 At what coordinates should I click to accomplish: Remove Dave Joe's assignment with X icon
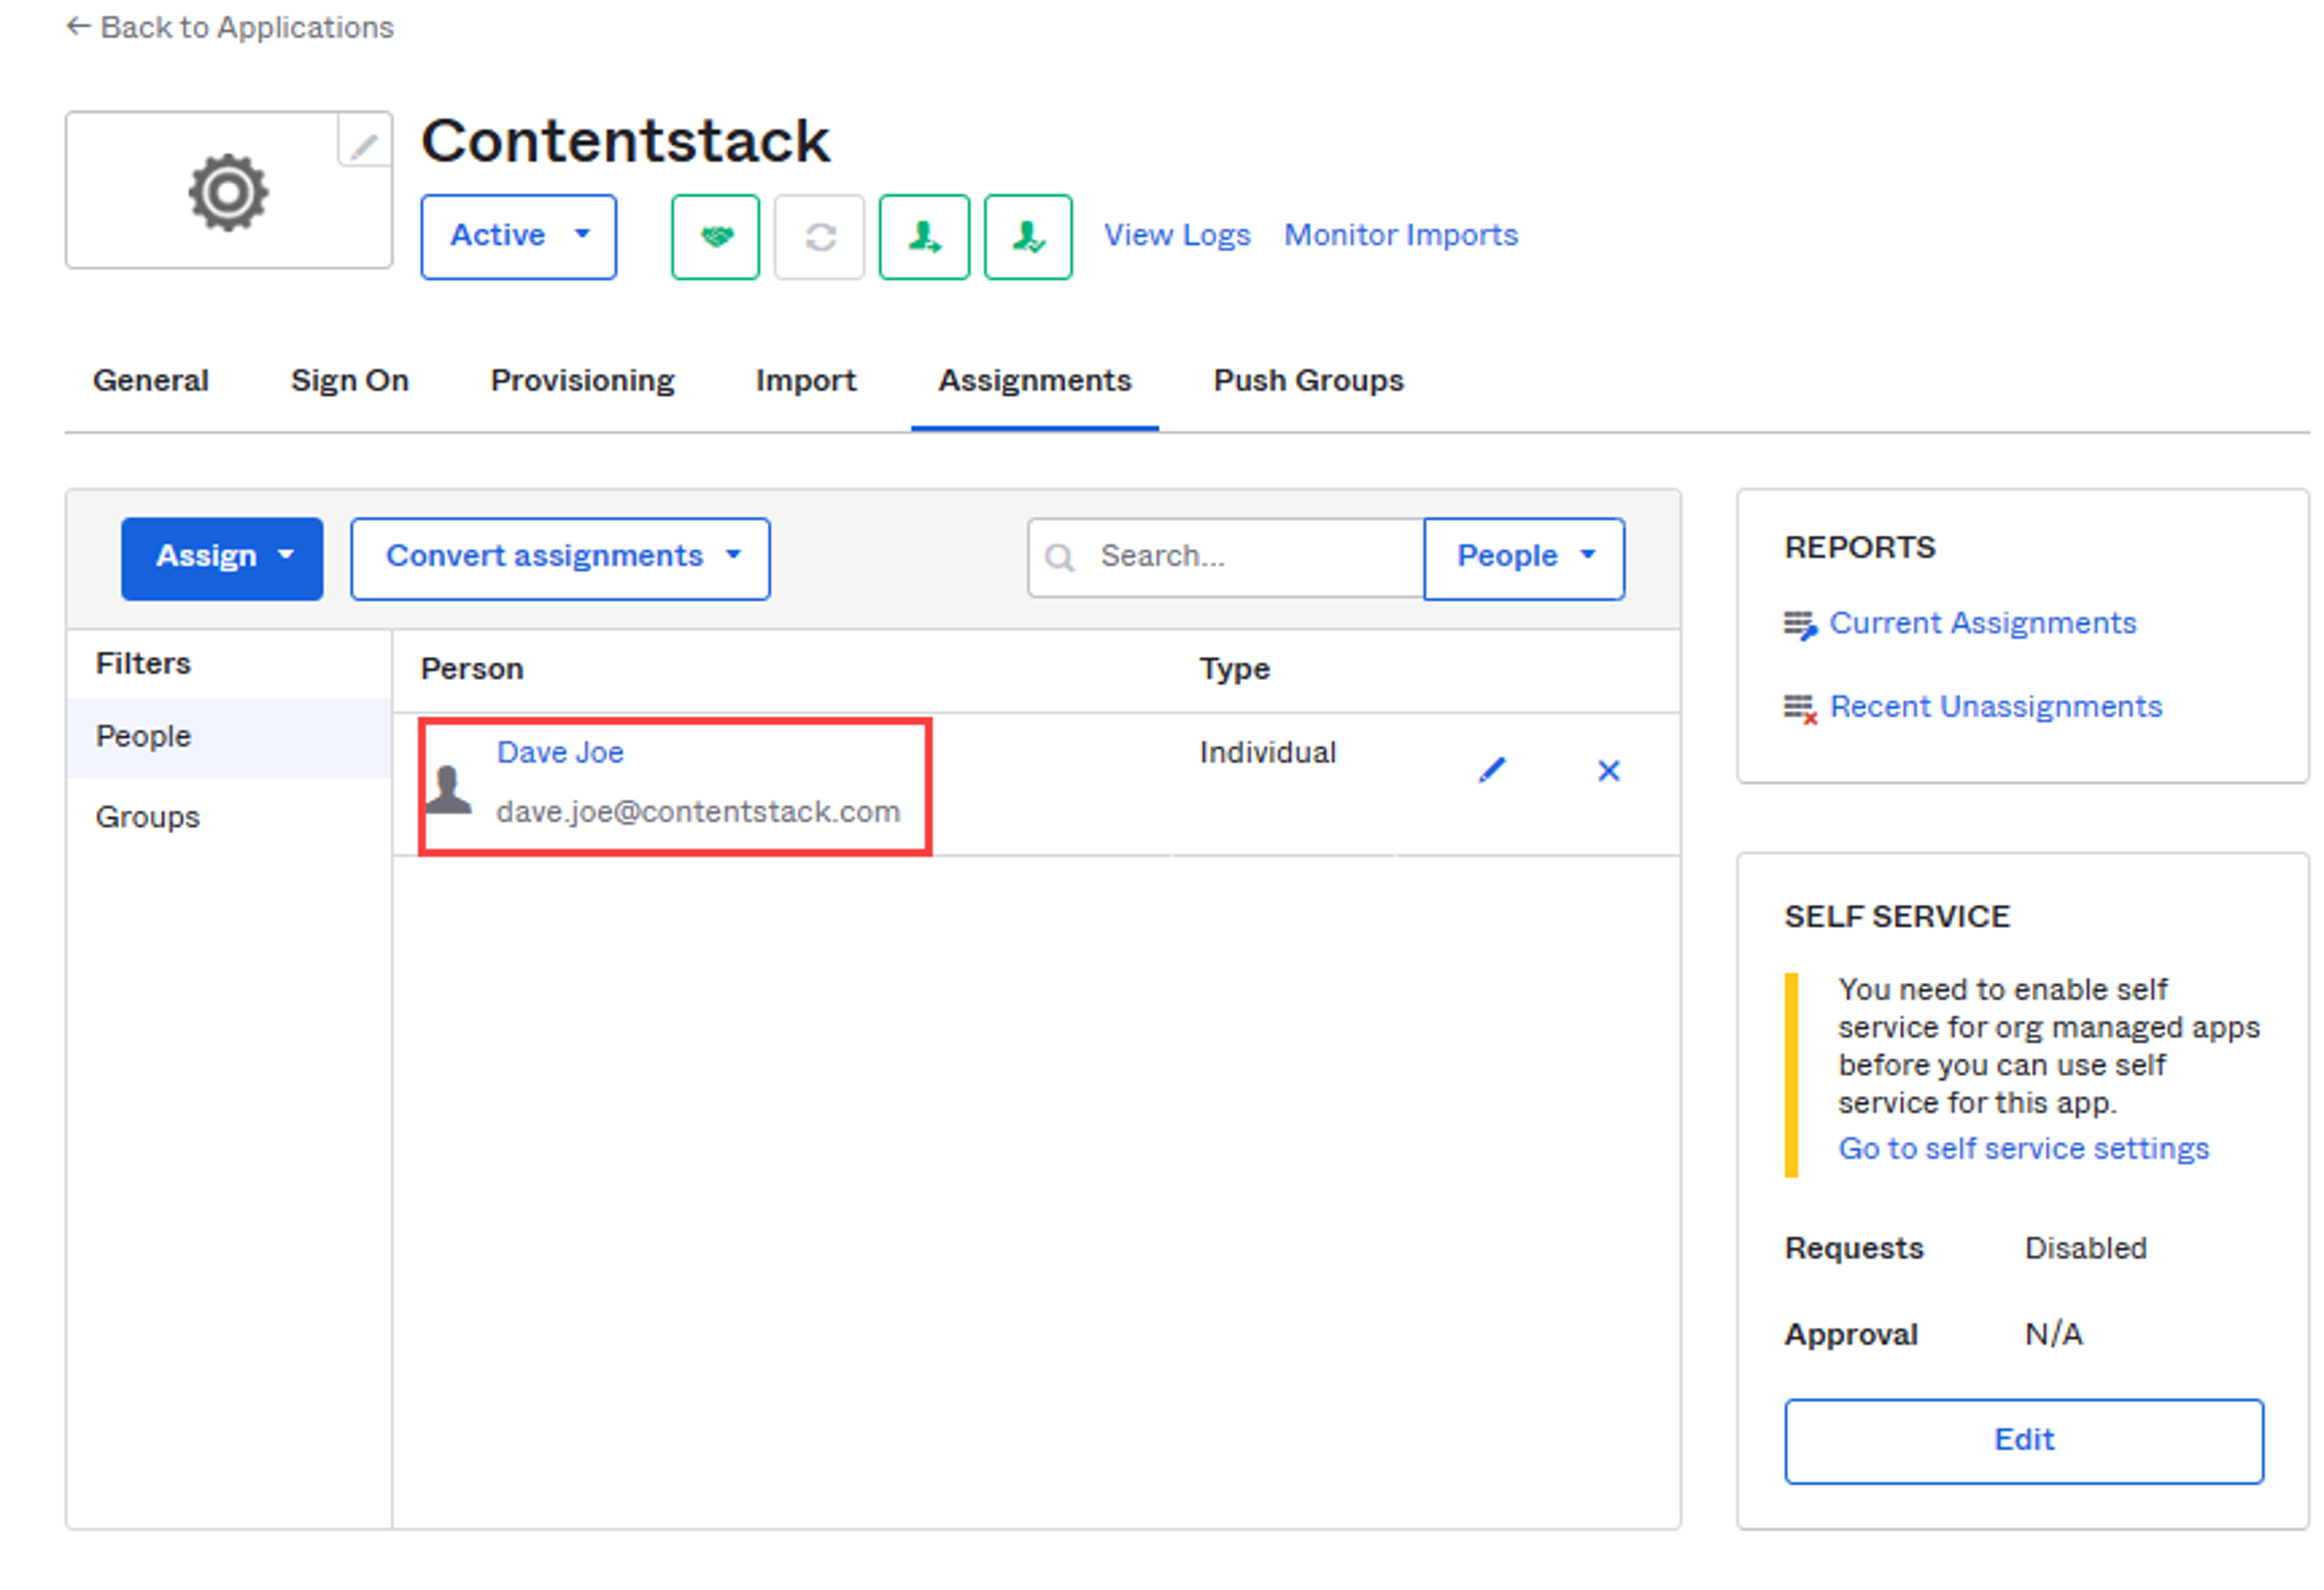pos(1609,771)
